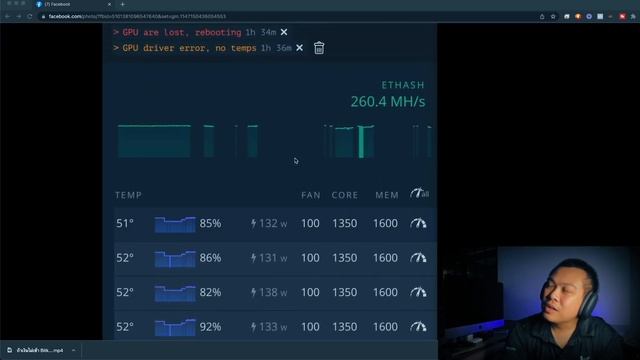This screenshot has width=640, height=360.
Task: Open overclock for the 138 w GPU row
Action: click(x=418, y=292)
